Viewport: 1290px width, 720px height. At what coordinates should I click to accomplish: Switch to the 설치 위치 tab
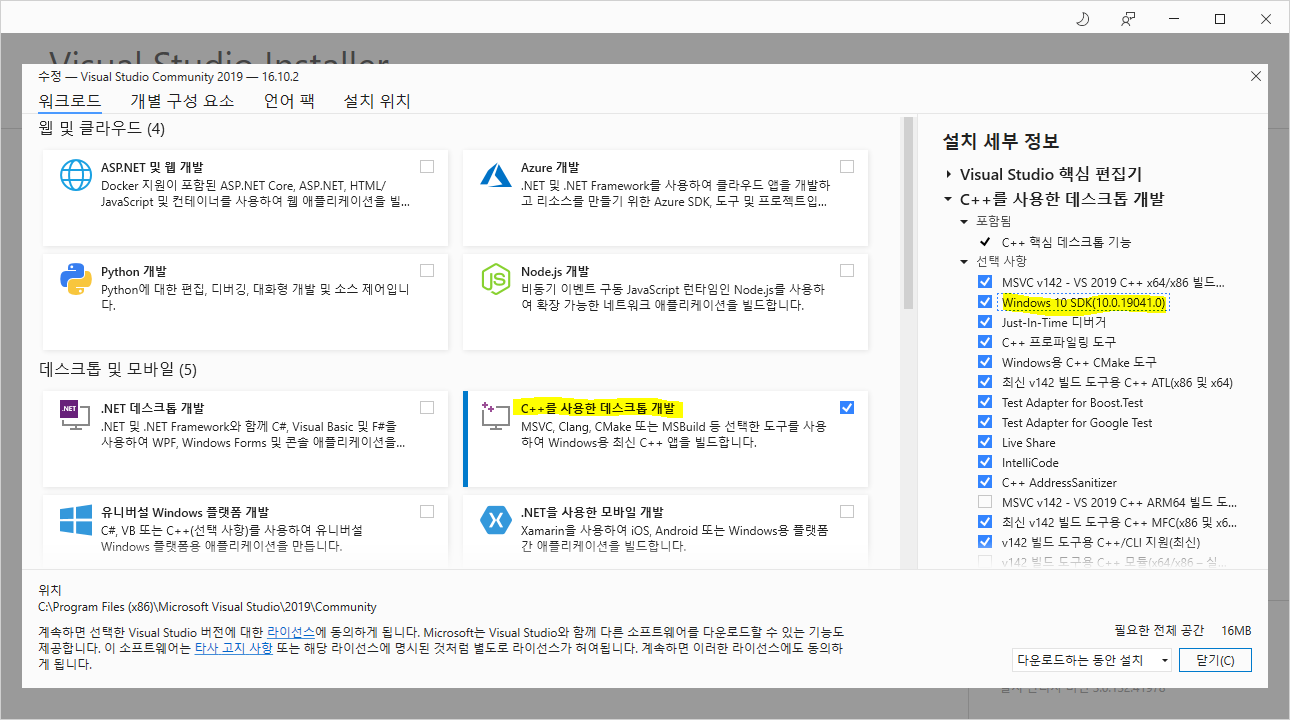[377, 101]
